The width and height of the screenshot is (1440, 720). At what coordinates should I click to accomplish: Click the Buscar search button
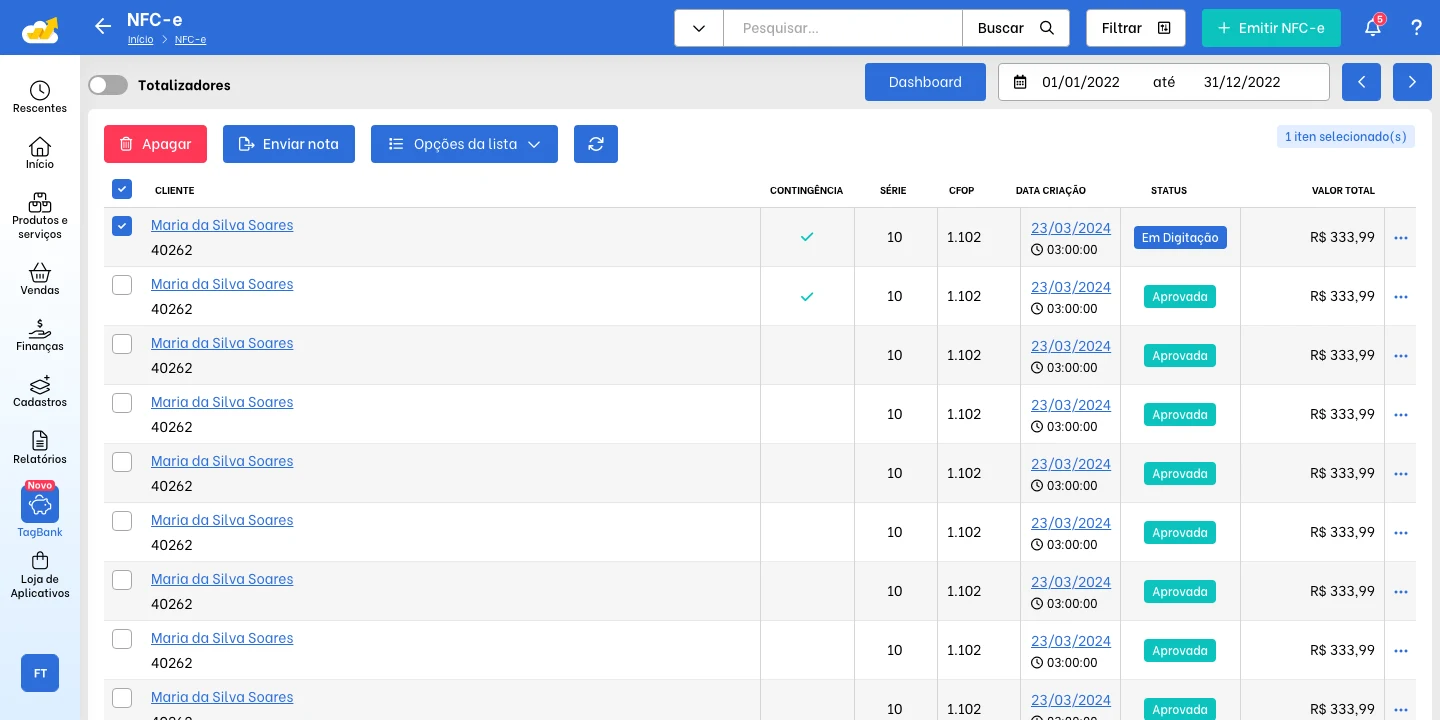click(1016, 28)
